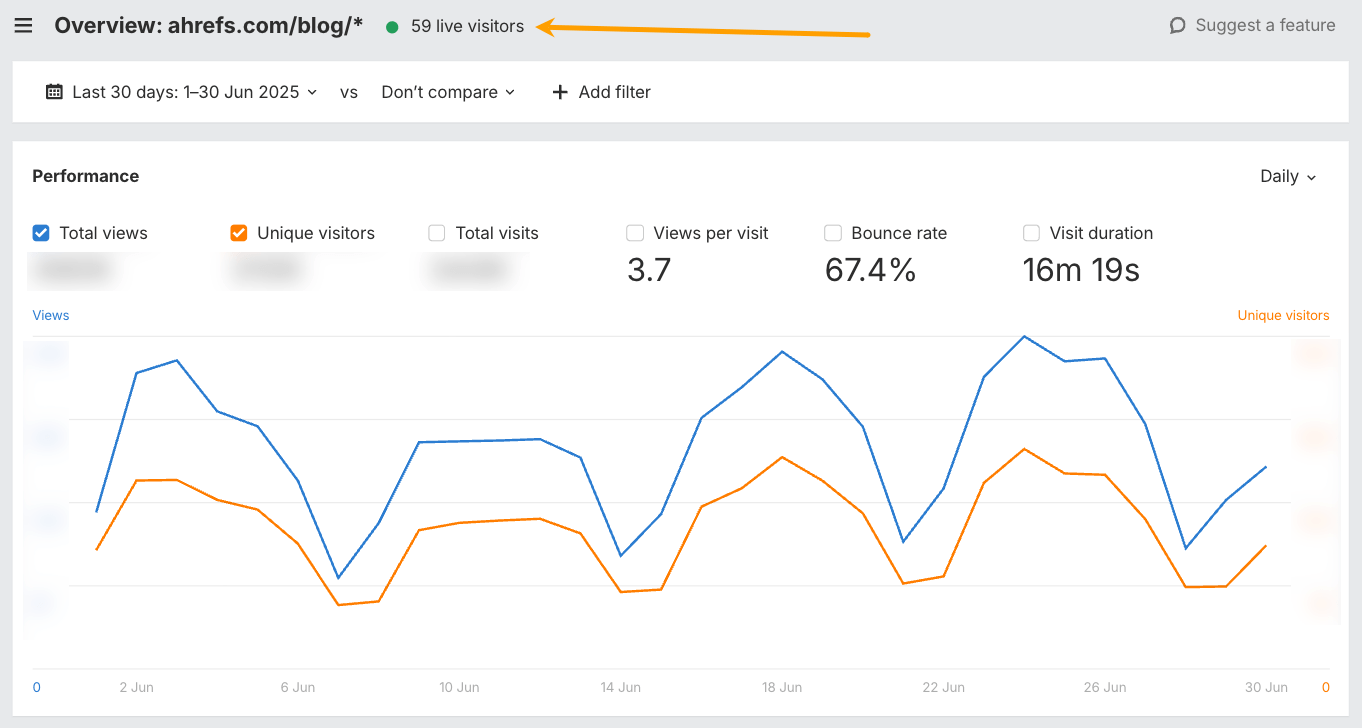Expand the Don't compare dropdown

(x=448, y=92)
